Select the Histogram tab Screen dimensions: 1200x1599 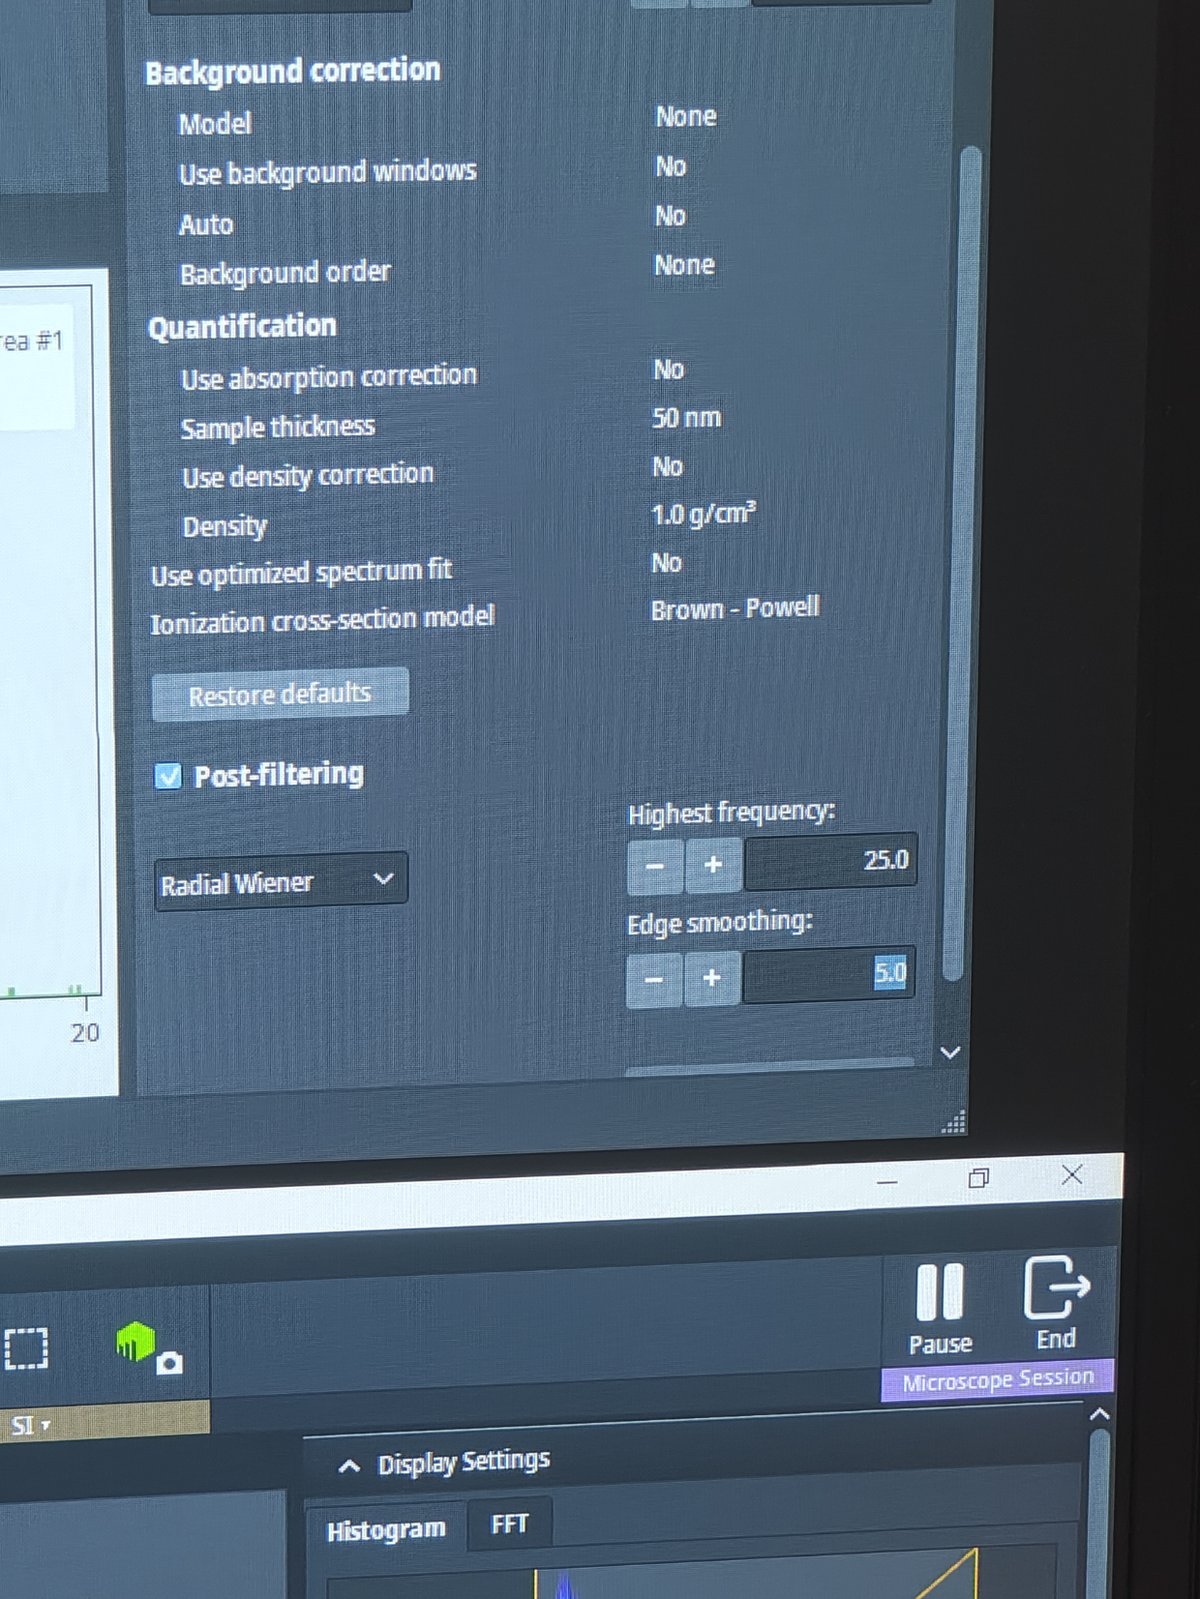pyautogui.click(x=386, y=1530)
